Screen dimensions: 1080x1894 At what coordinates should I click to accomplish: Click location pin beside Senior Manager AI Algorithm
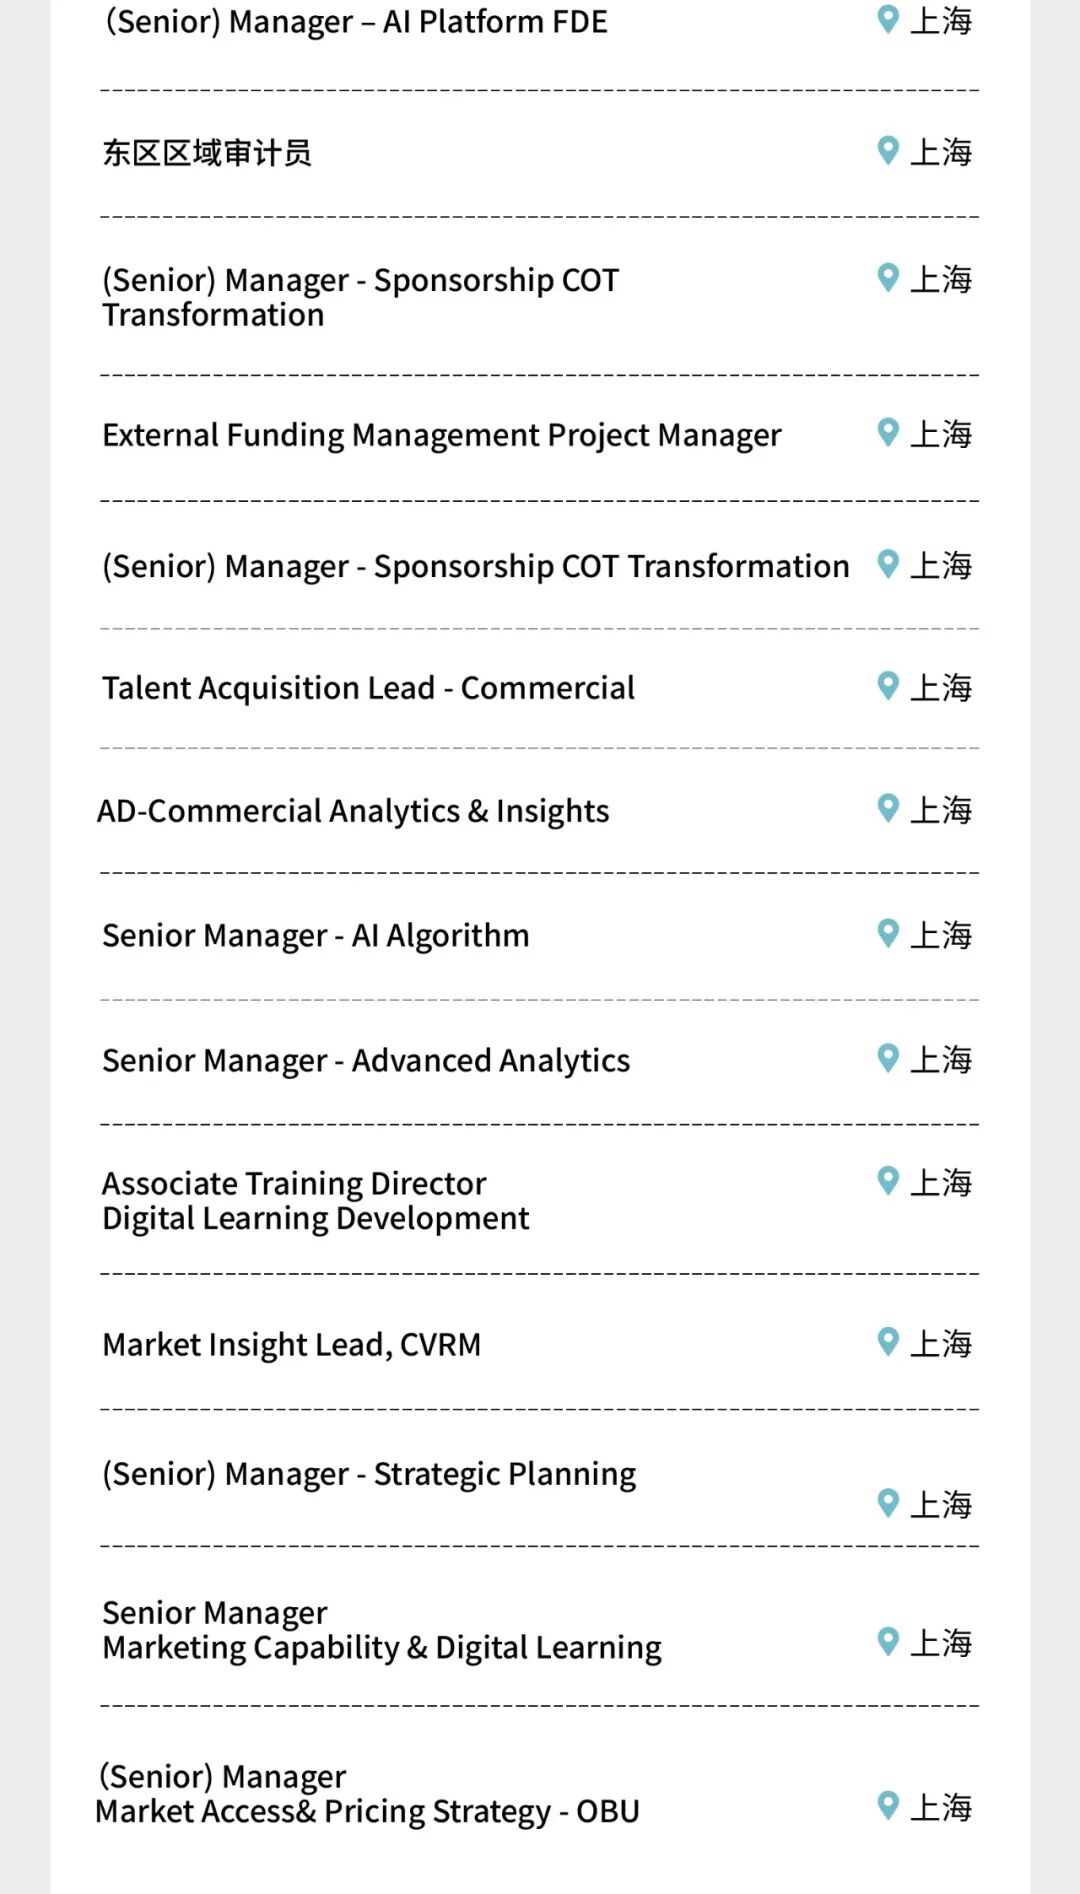(887, 934)
